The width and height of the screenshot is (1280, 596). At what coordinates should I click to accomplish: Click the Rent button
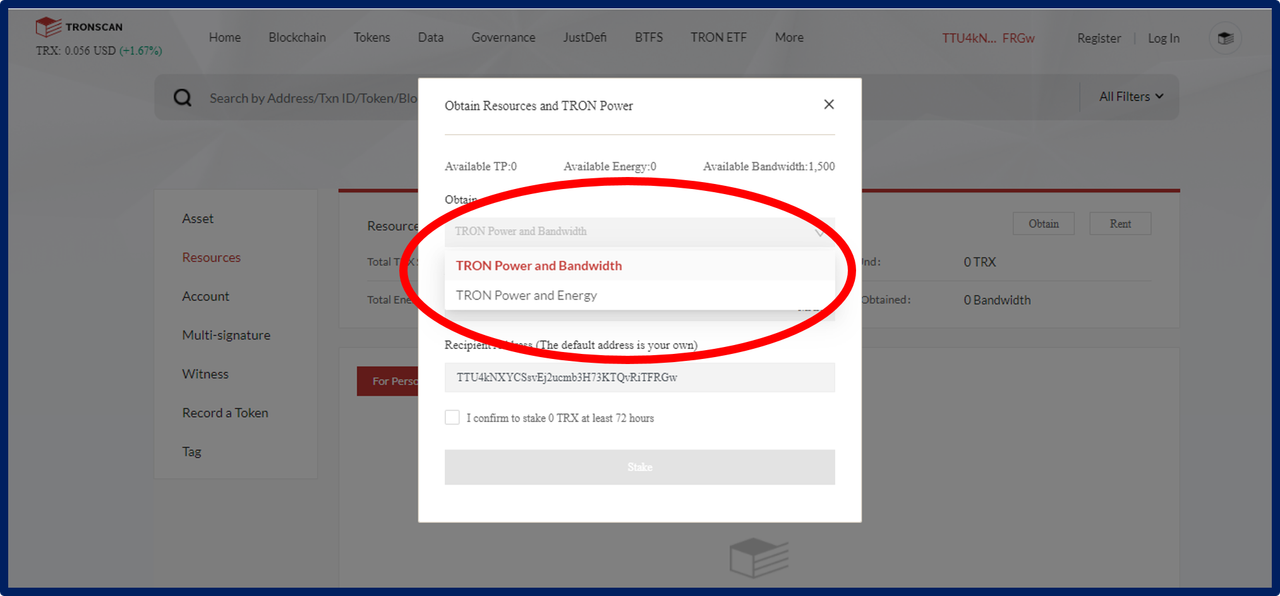(x=1120, y=223)
